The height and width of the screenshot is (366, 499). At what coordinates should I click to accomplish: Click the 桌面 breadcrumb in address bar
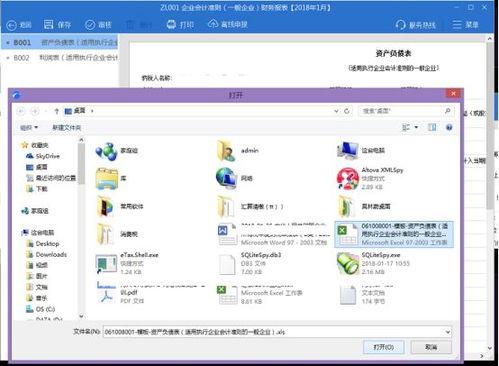coord(79,111)
